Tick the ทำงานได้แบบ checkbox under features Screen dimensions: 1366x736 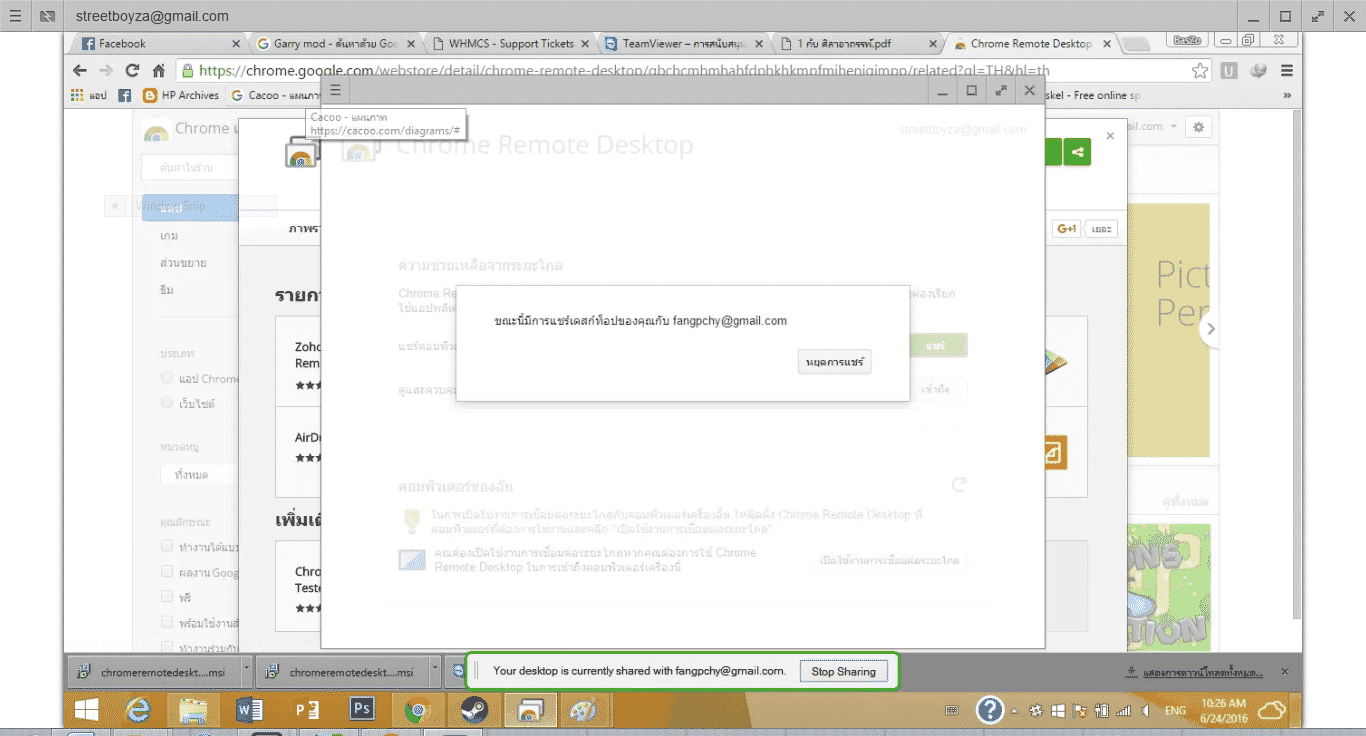[167, 546]
